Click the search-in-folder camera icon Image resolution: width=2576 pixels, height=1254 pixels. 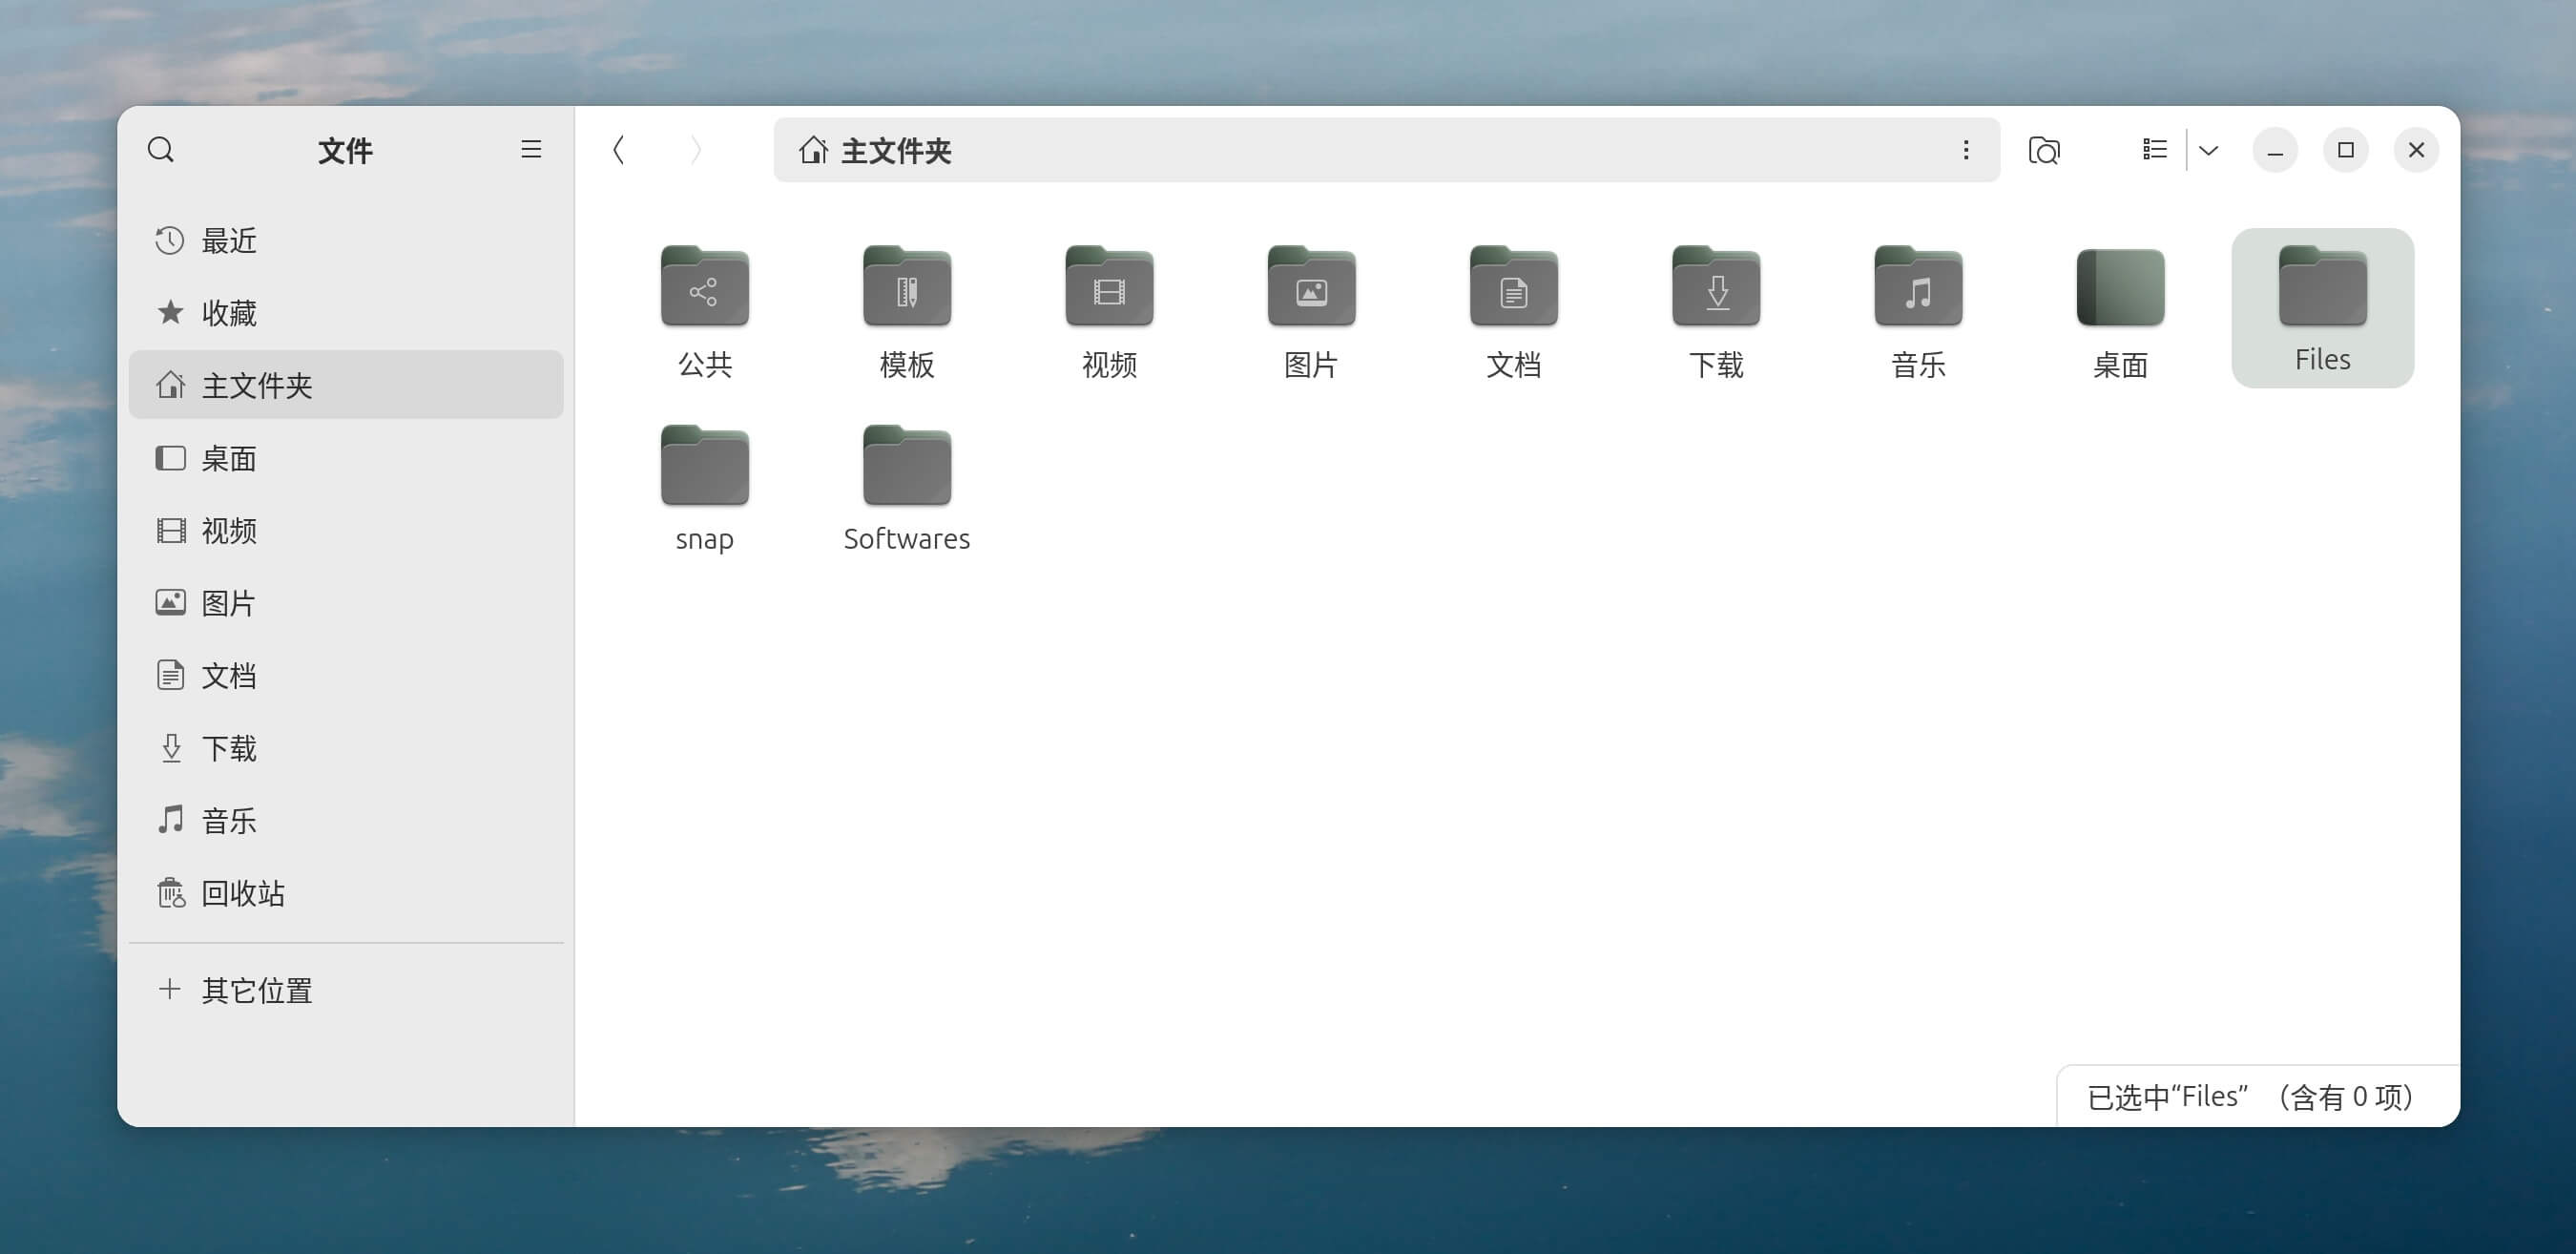[2044, 150]
